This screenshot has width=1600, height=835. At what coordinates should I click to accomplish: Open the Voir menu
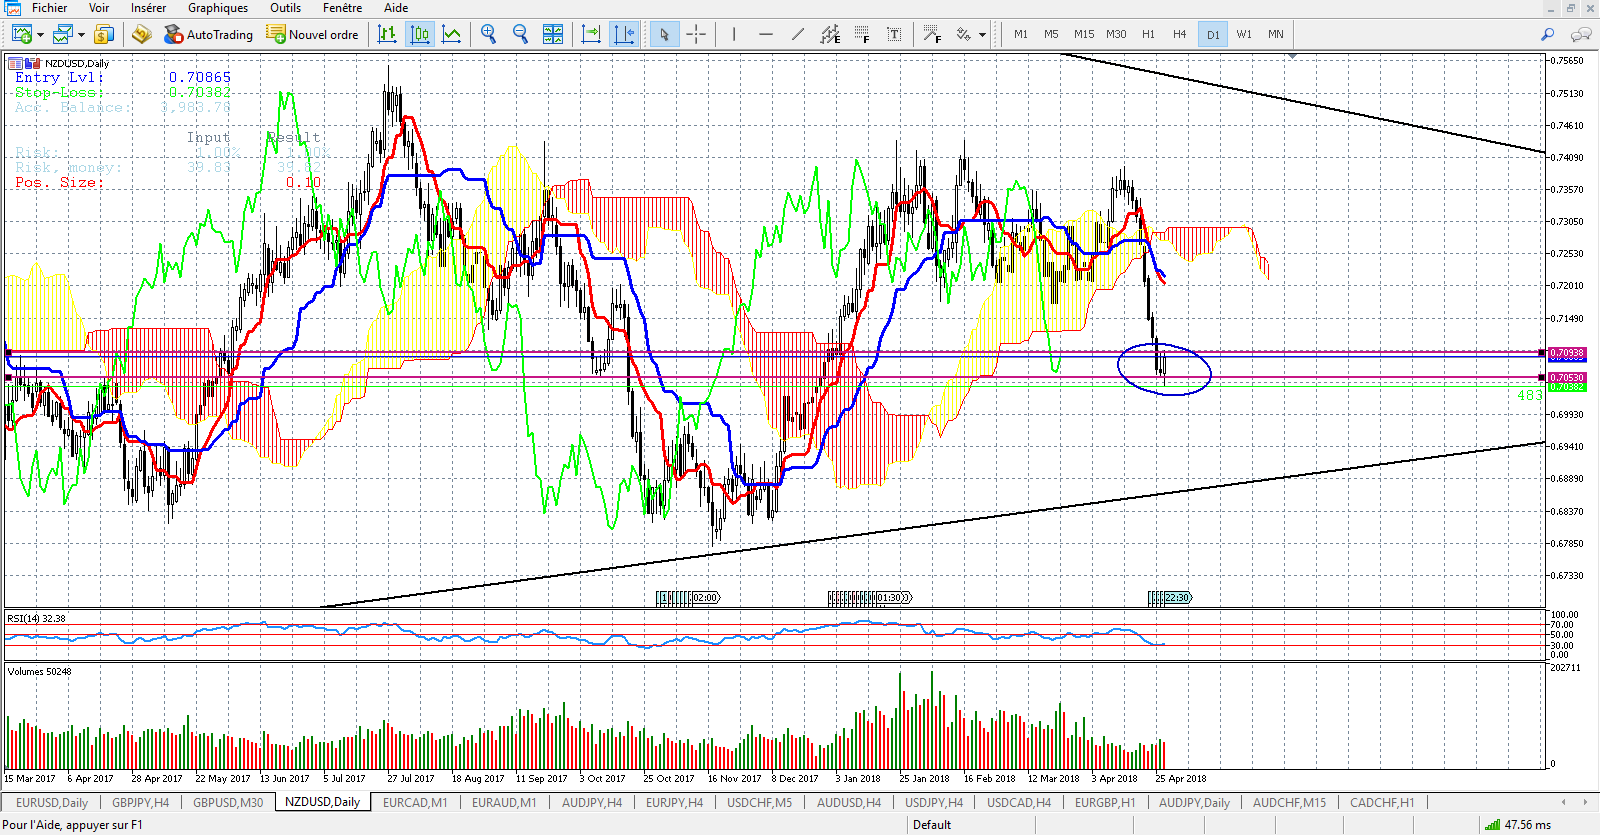[99, 8]
